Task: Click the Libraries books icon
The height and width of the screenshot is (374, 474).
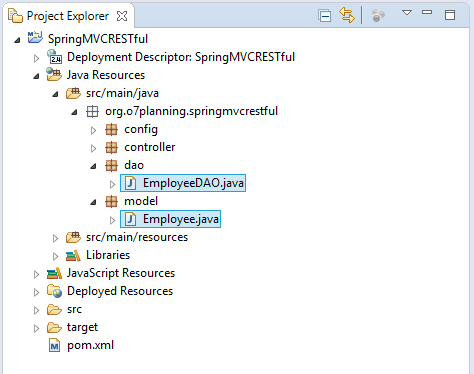Action: coord(73,255)
